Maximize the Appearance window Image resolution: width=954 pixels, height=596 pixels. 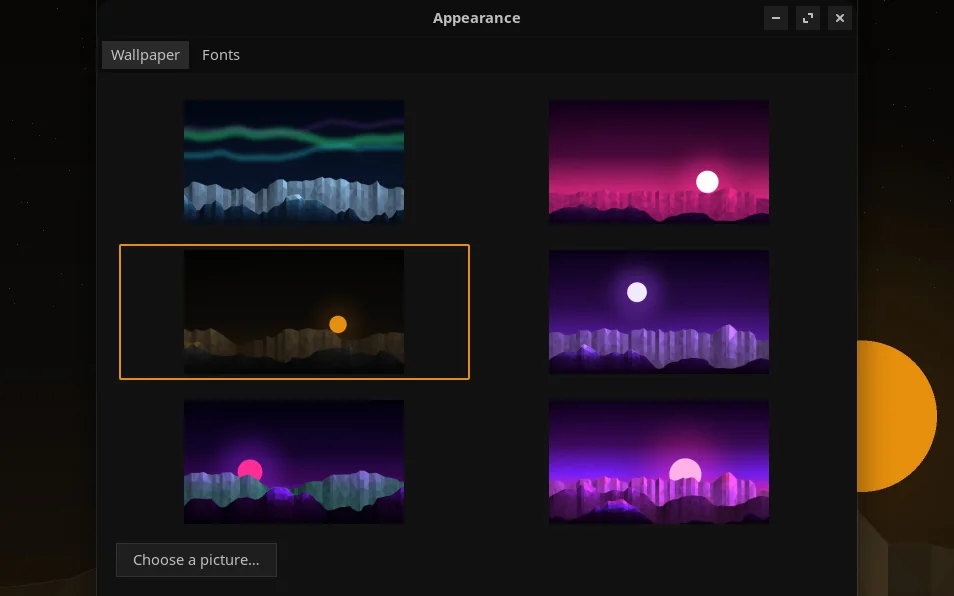(808, 18)
